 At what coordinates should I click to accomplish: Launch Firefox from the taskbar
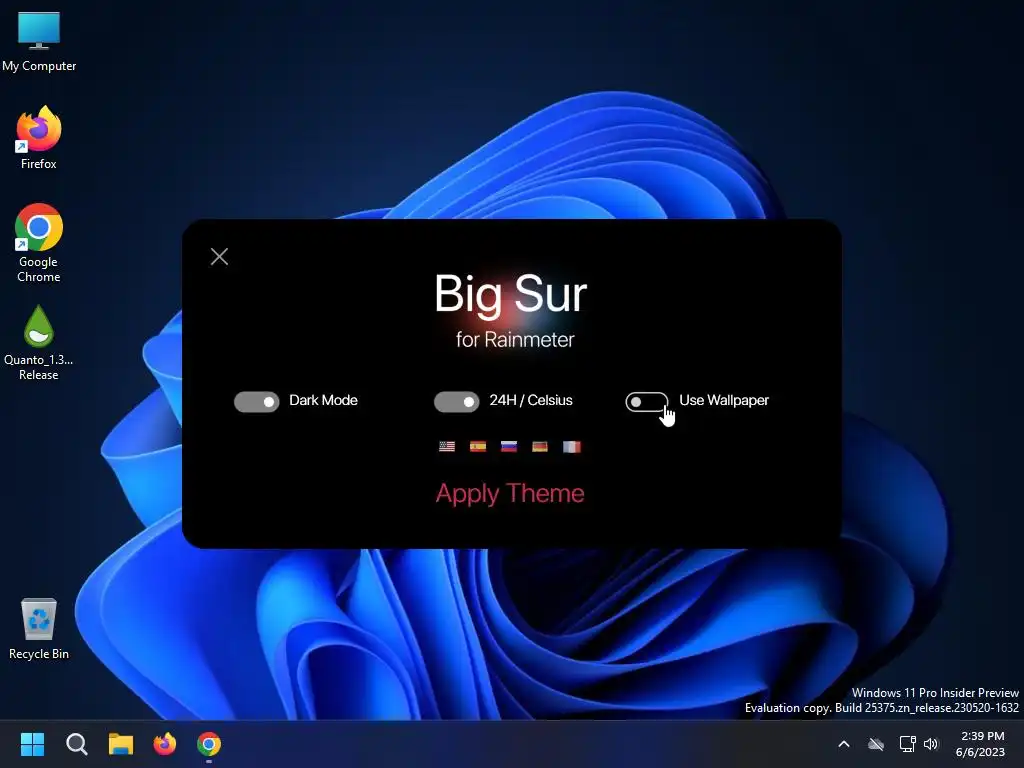165,744
